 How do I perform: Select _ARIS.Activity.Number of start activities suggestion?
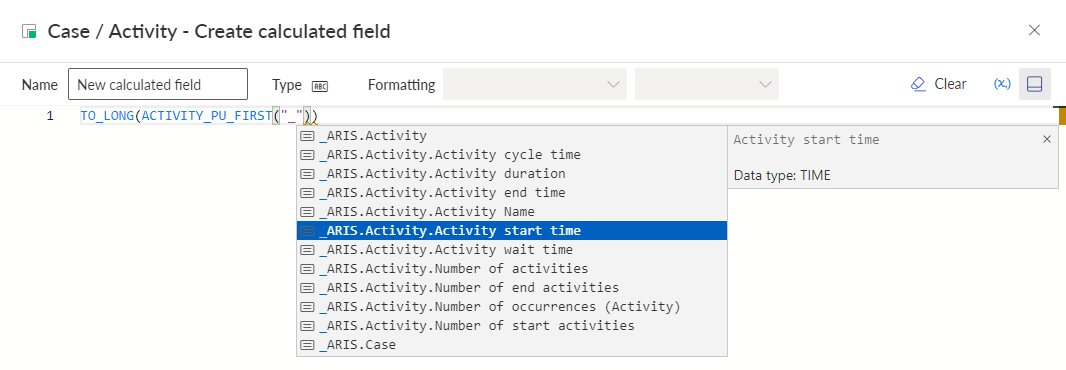(x=512, y=326)
